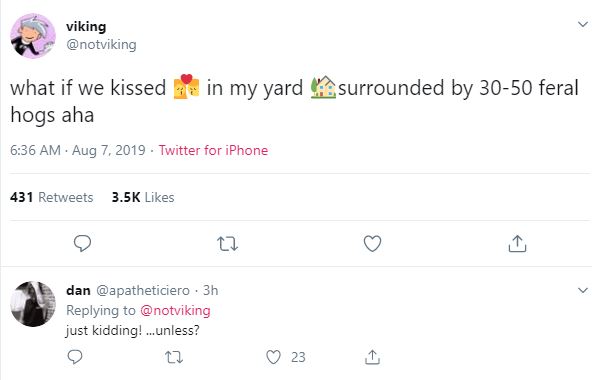Open dan's profile avatar
Viewport: 592px width, 380px height.
point(33,303)
